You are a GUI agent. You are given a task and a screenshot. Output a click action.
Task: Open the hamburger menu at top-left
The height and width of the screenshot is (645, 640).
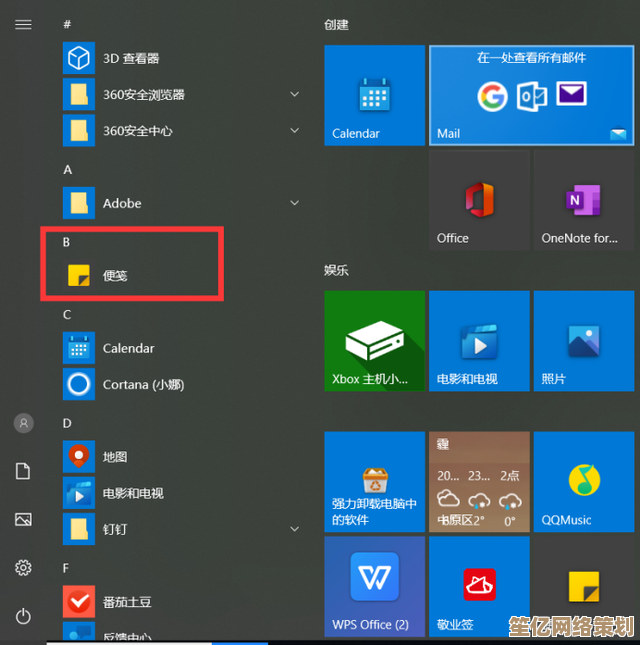coord(23,24)
